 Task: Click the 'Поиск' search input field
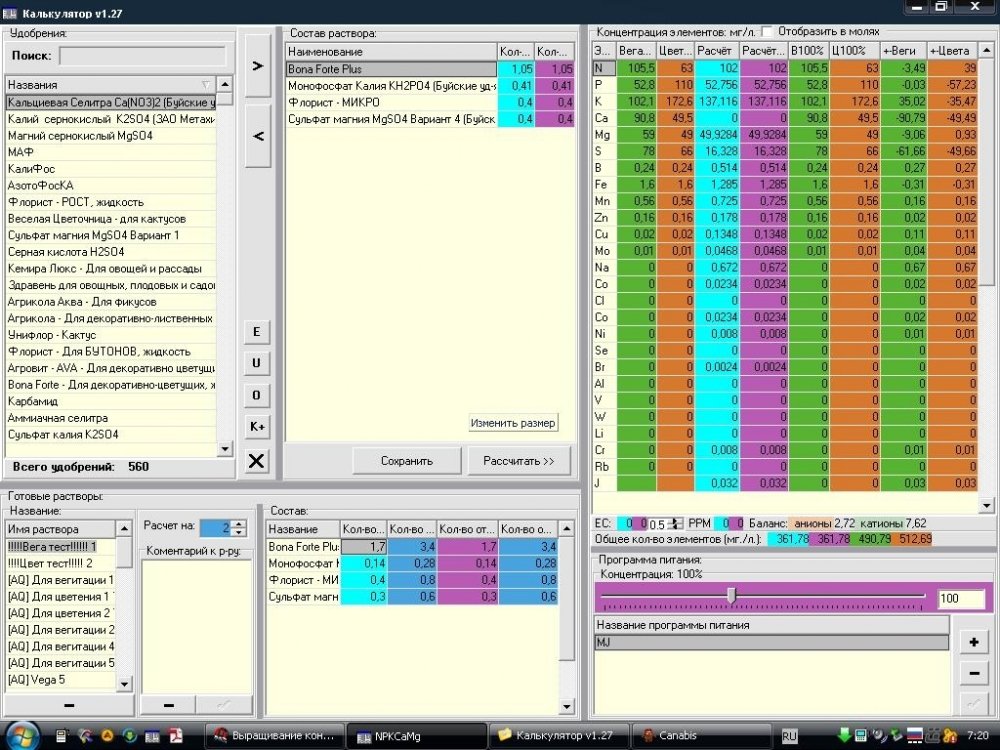pos(142,55)
